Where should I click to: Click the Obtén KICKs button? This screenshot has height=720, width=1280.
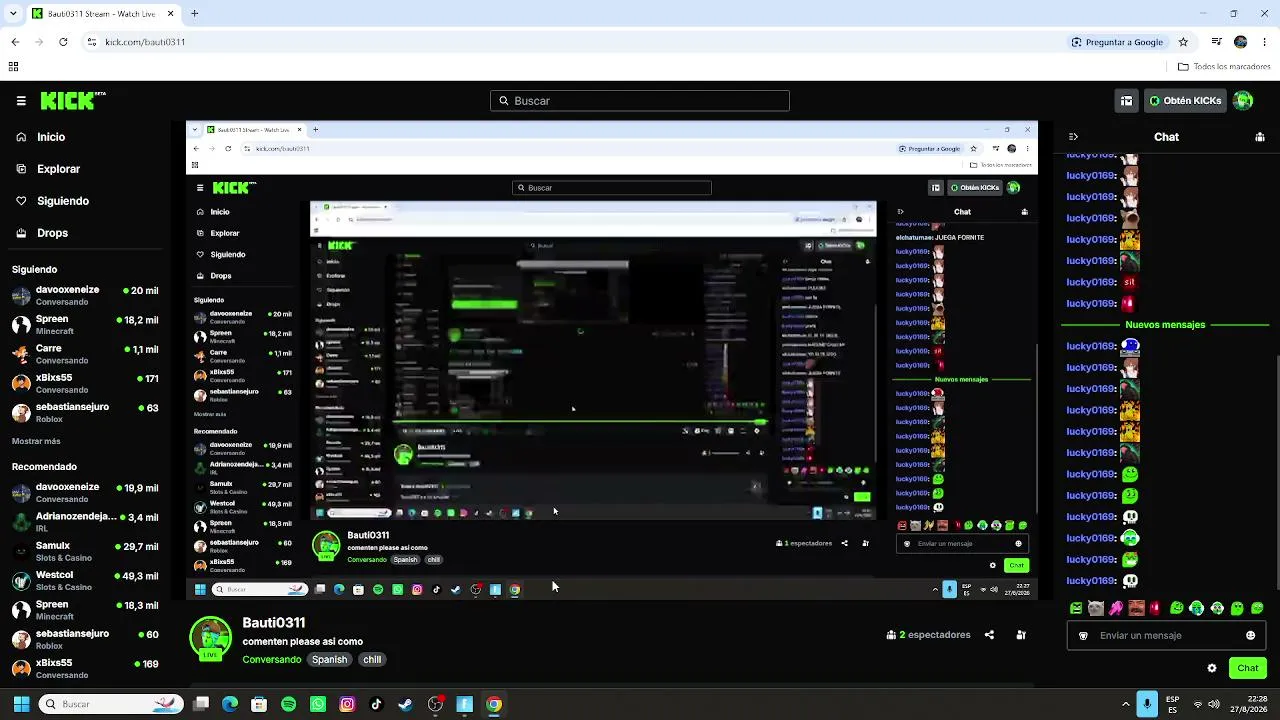(x=1185, y=101)
